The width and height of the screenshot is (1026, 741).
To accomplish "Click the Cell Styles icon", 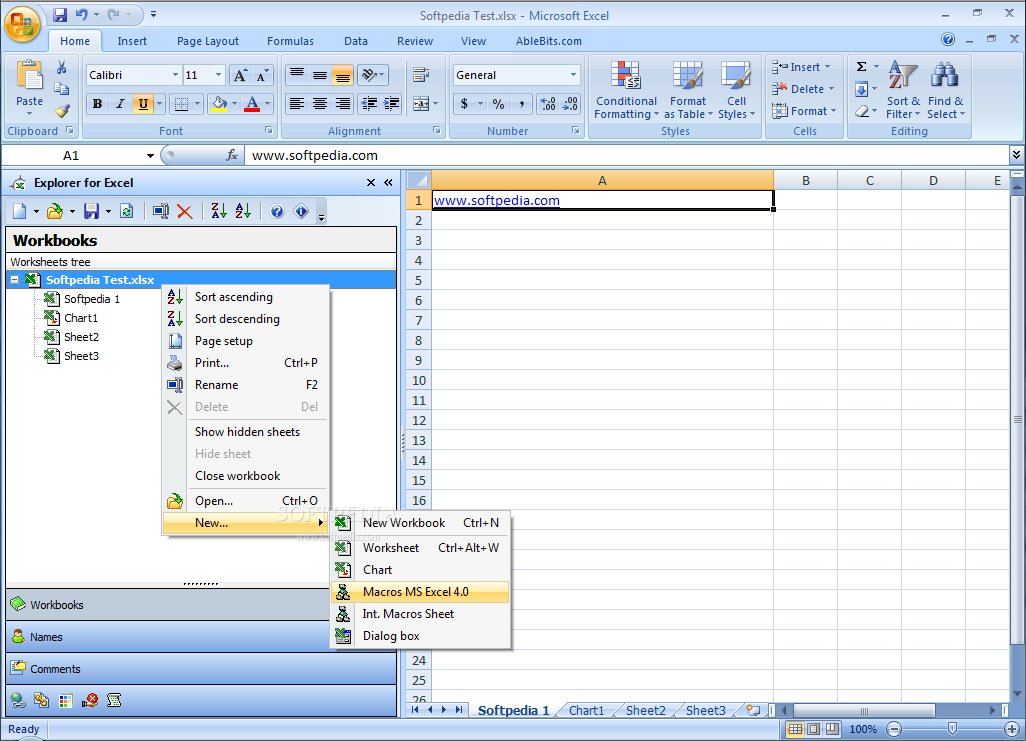I will tap(736, 74).
